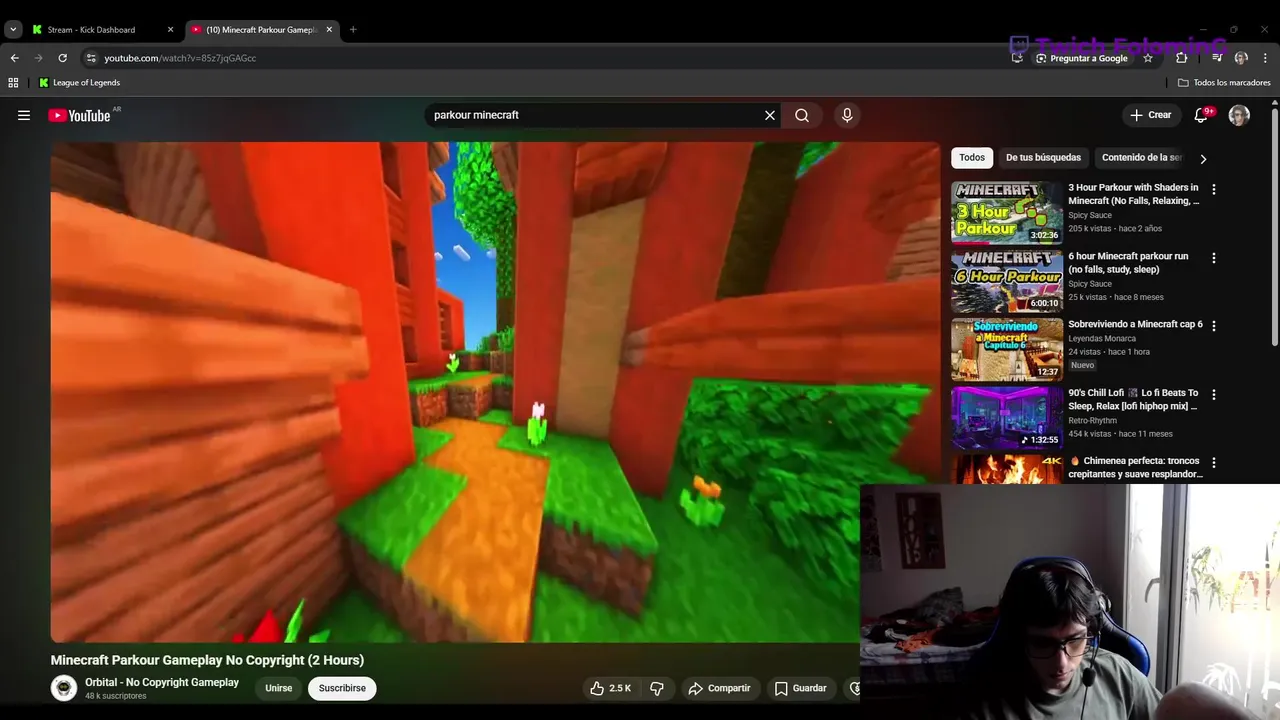Open YouTube notifications bell
The width and height of the screenshot is (1280, 720).
[x=1202, y=115]
